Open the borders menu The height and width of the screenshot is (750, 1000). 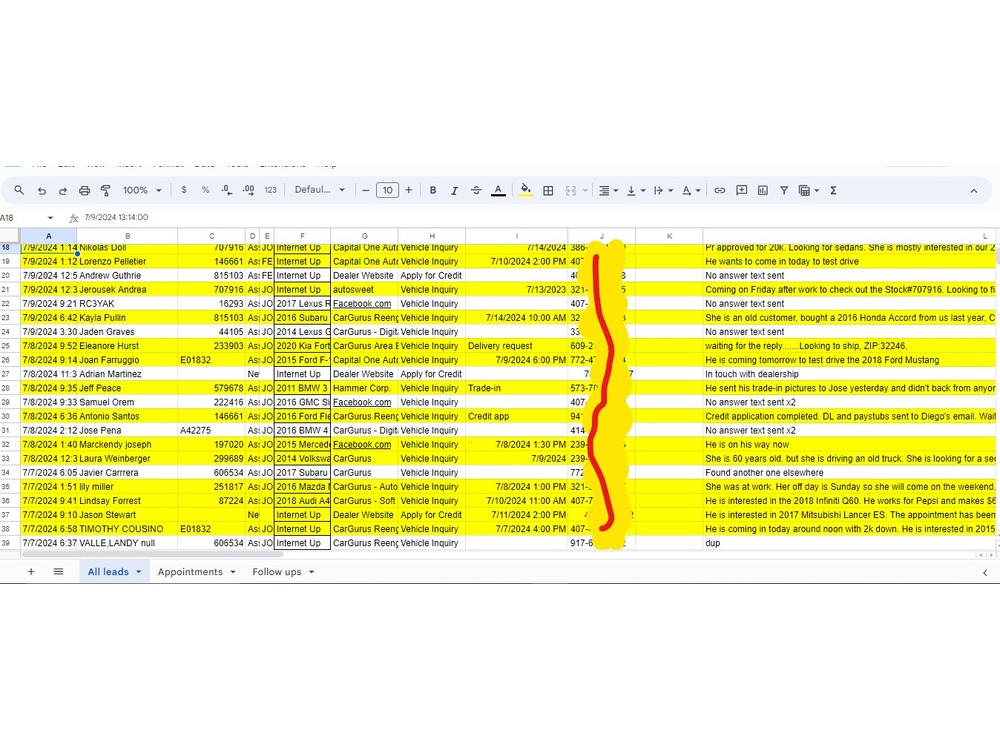pos(548,190)
